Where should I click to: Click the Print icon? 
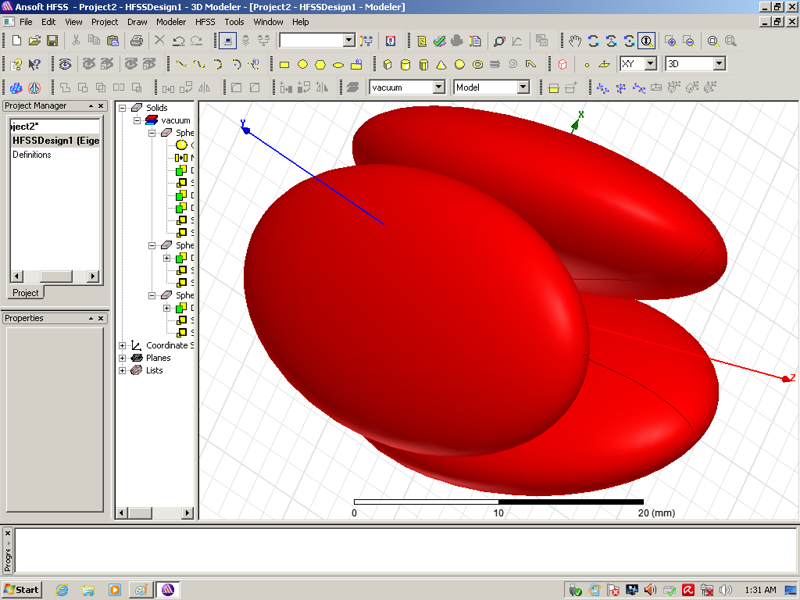tap(137, 41)
